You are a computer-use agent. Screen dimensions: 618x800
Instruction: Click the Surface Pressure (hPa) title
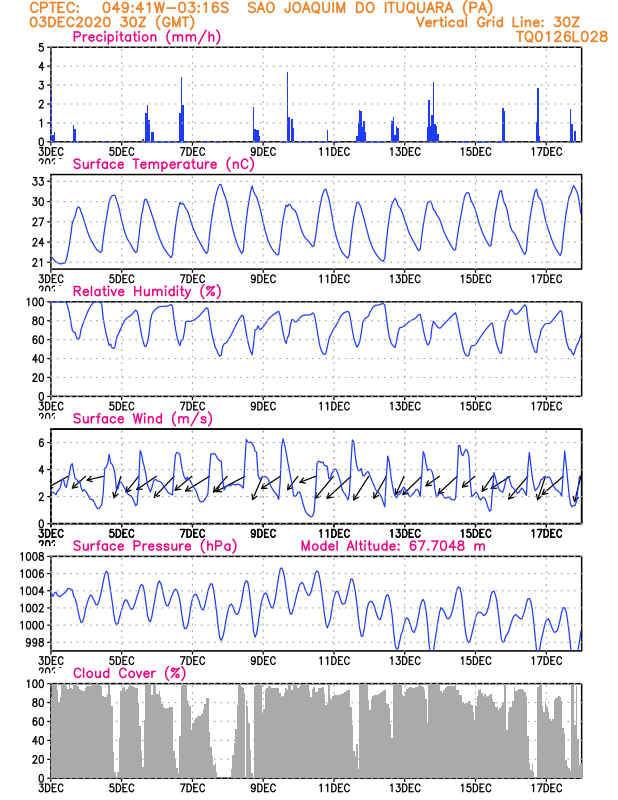pos(155,546)
